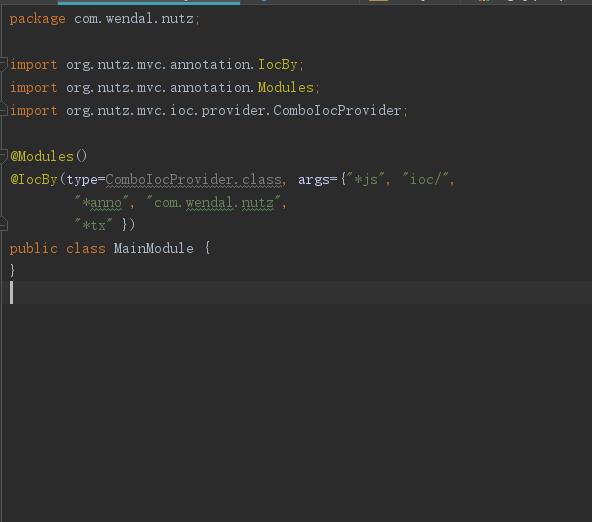Viewport: 592px width, 522px height.
Task: Click the underlined ComboIocProvider.class reference
Action: click(x=194, y=180)
